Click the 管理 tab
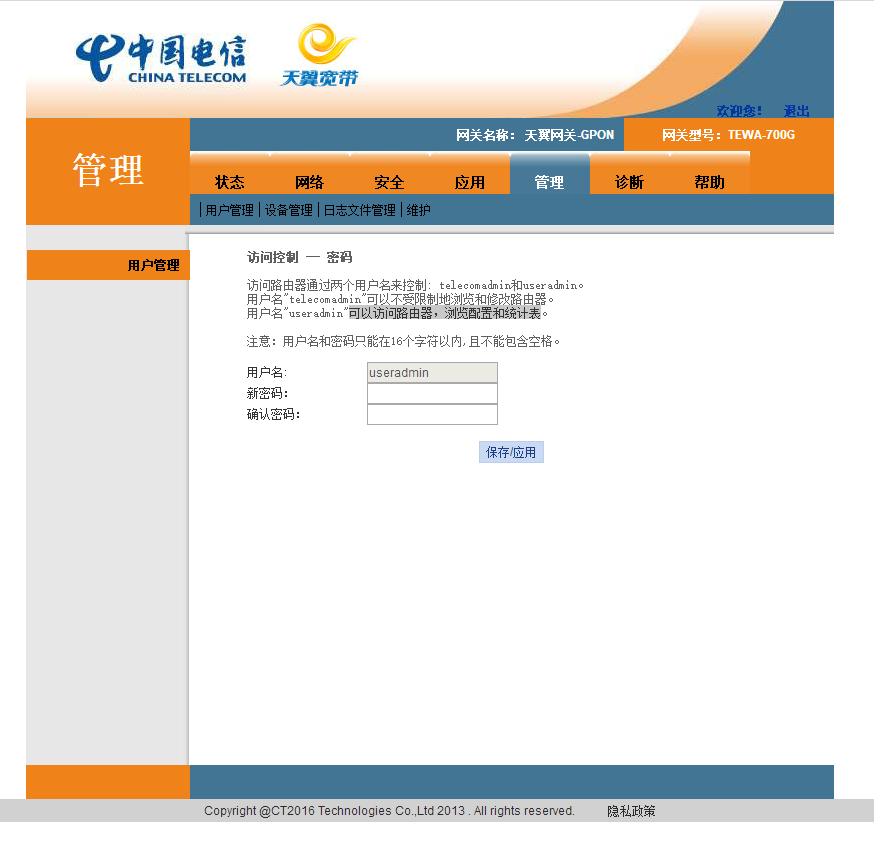The image size is (874, 842). pos(549,182)
